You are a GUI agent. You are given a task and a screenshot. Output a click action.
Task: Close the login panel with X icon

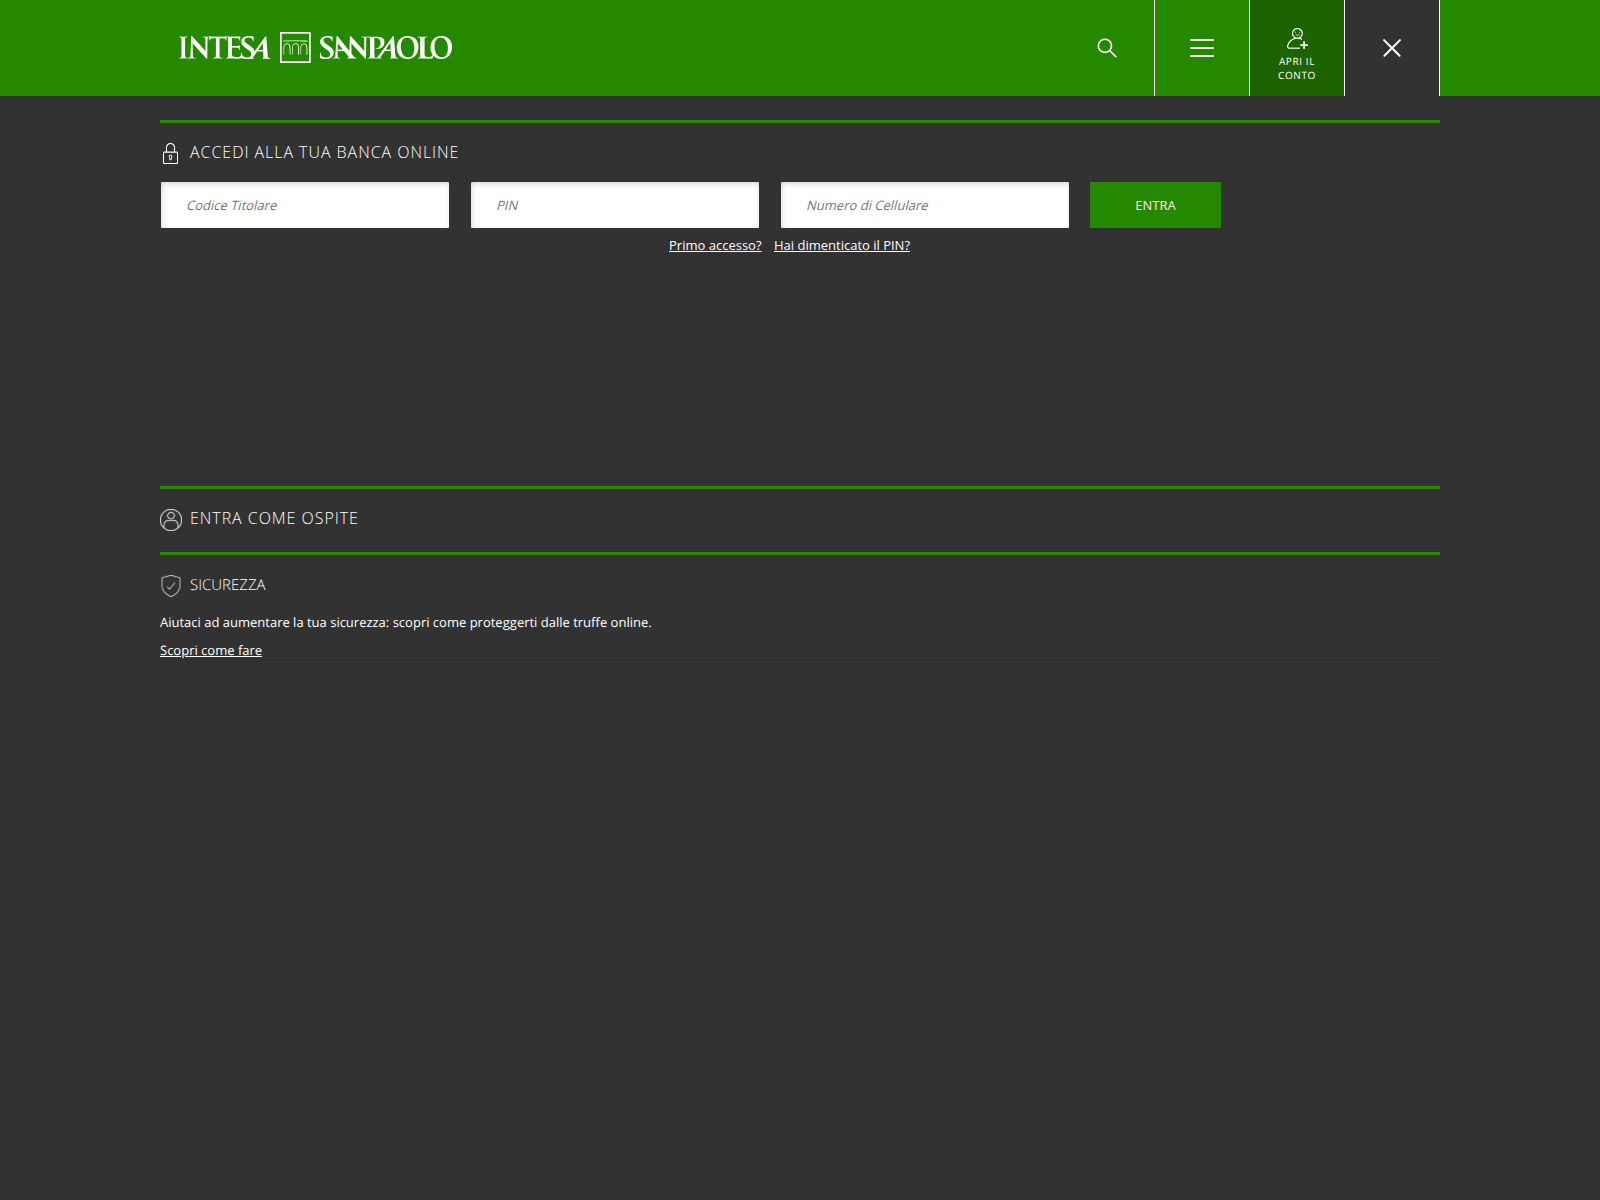coord(1391,48)
